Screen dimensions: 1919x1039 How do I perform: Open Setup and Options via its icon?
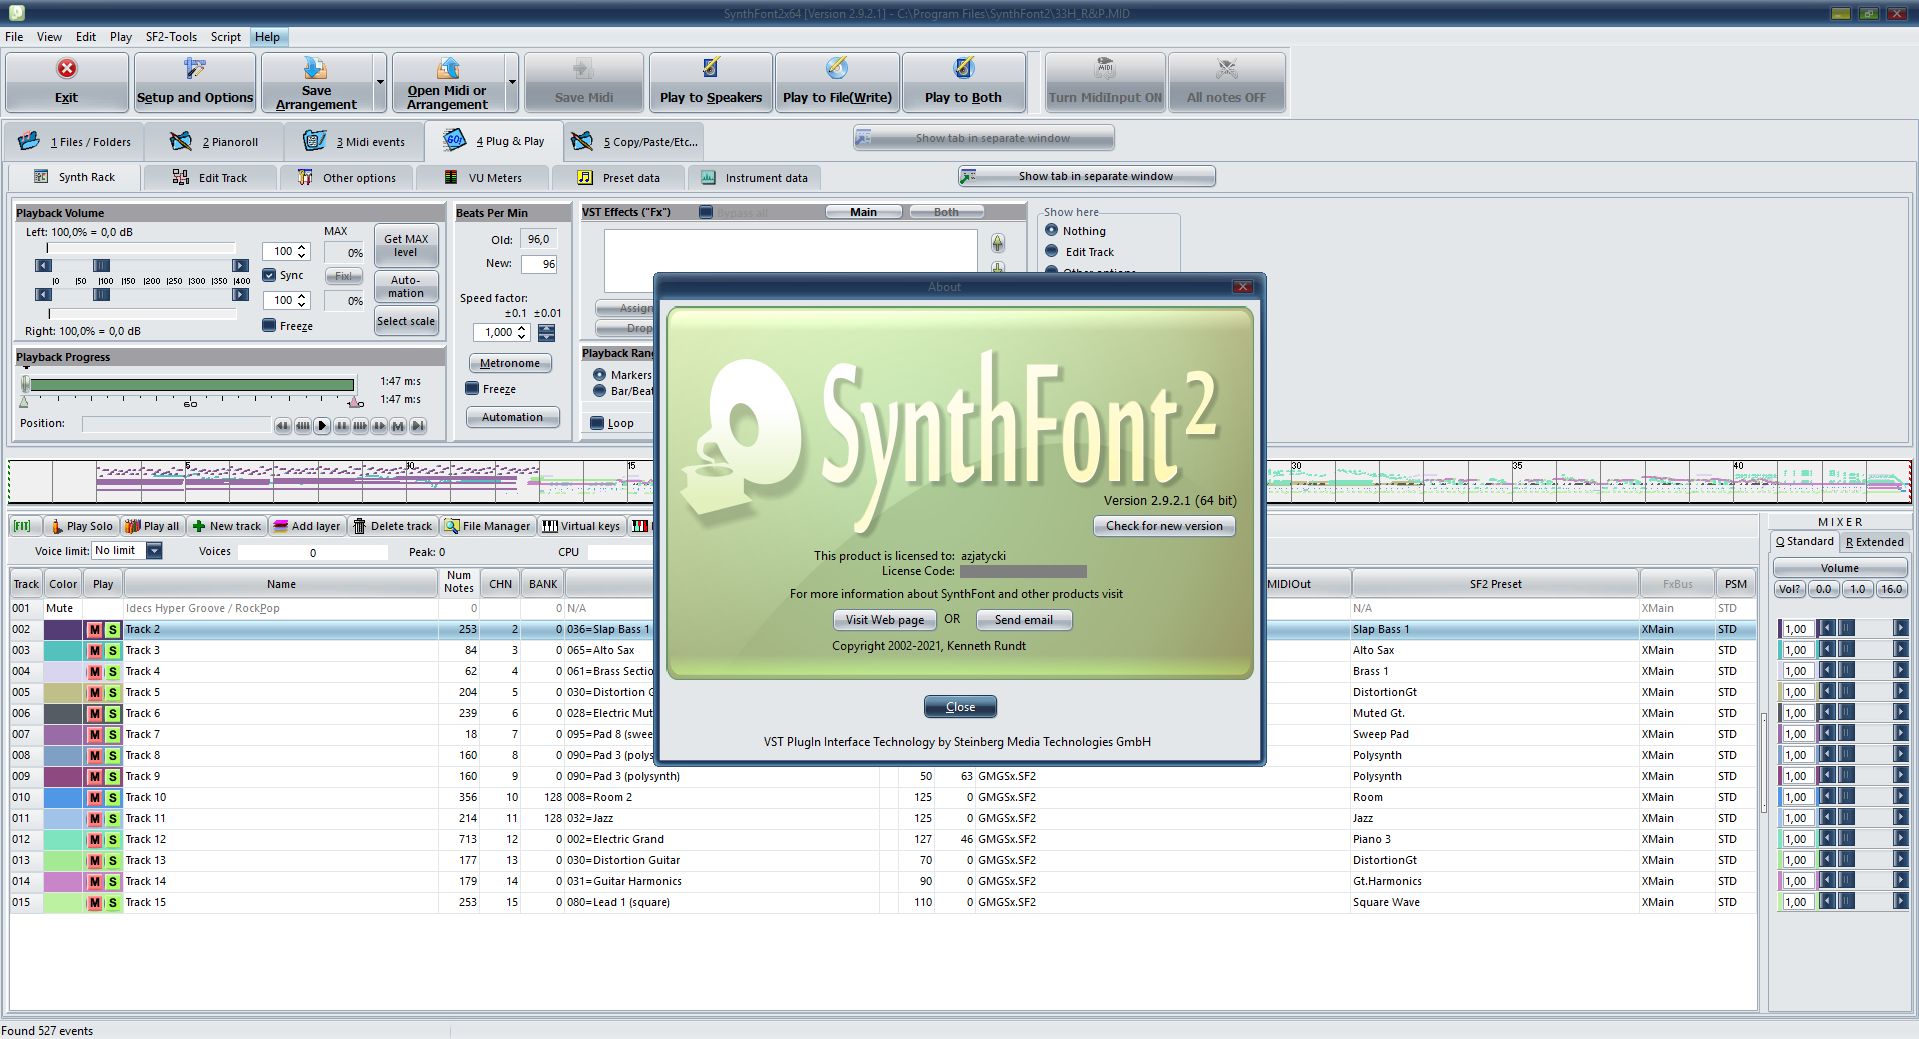(x=195, y=68)
